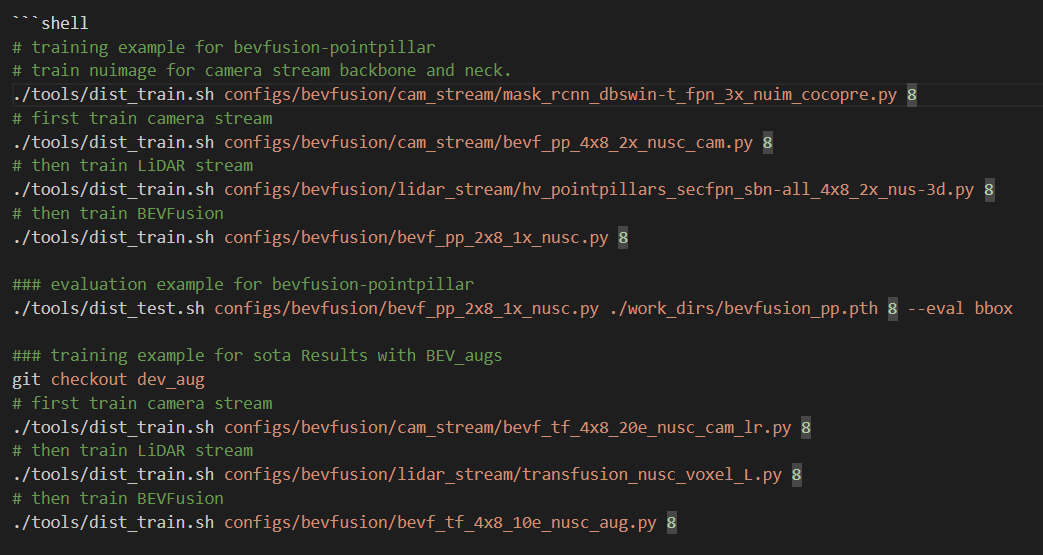The height and width of the screenshot is (555, 1043).
Task: Click the ```shell code fence line
Action: 51,23
